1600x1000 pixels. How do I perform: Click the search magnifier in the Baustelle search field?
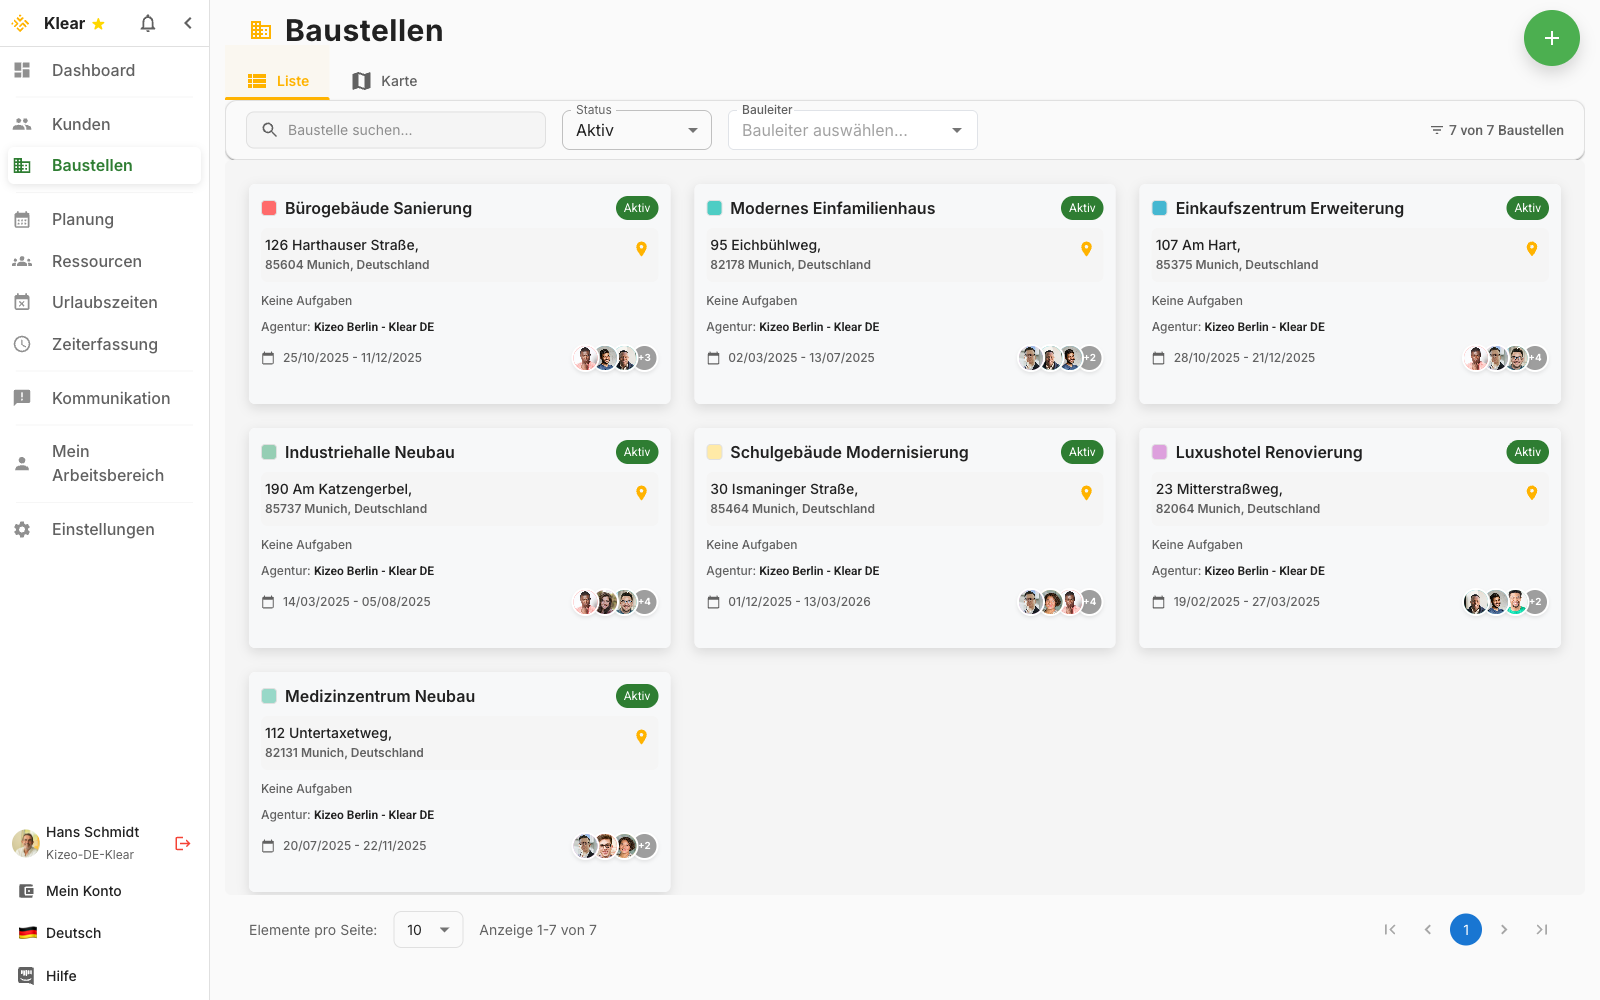(x=269, y=129)
